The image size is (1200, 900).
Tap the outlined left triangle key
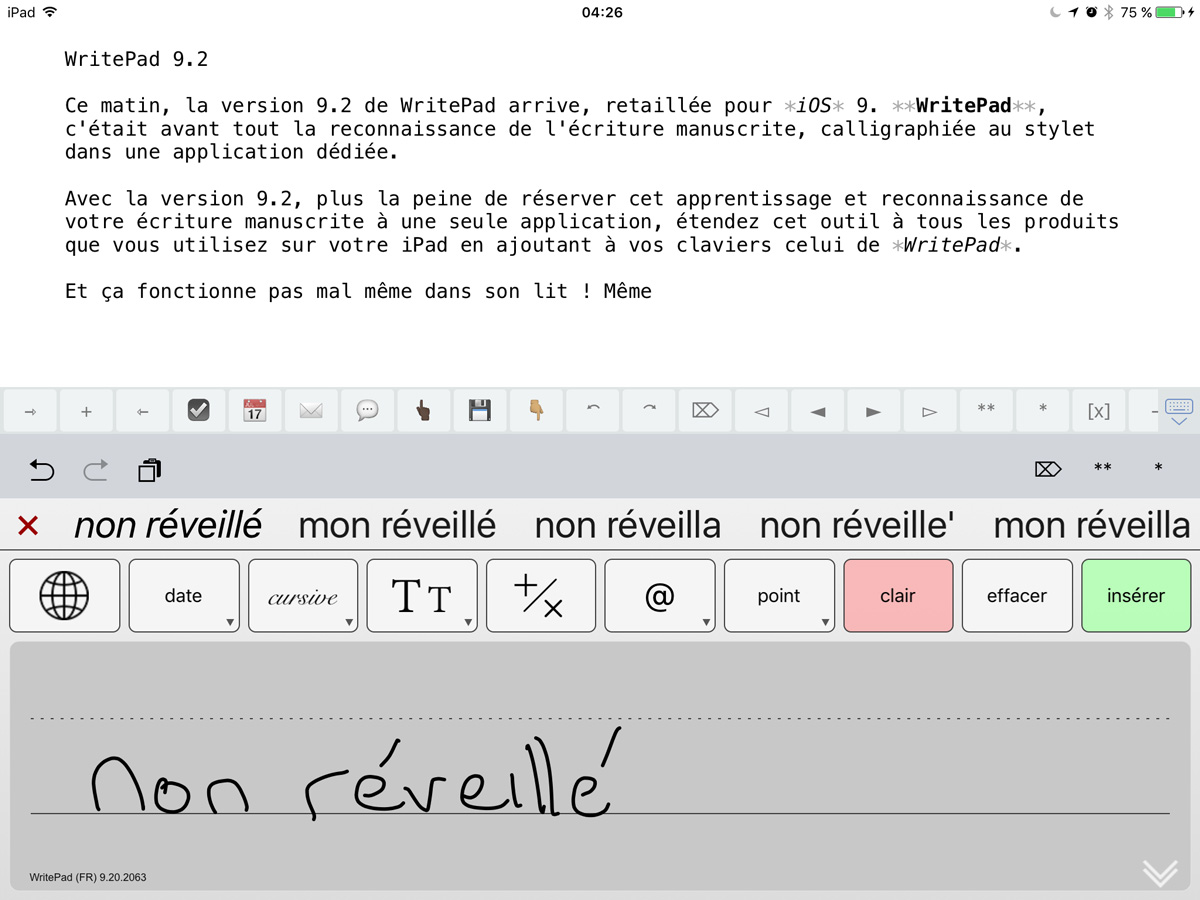(761, 411)
